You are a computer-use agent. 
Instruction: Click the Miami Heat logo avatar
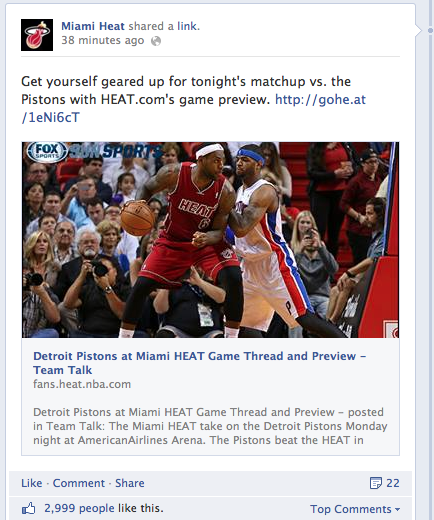pos(37,35)
